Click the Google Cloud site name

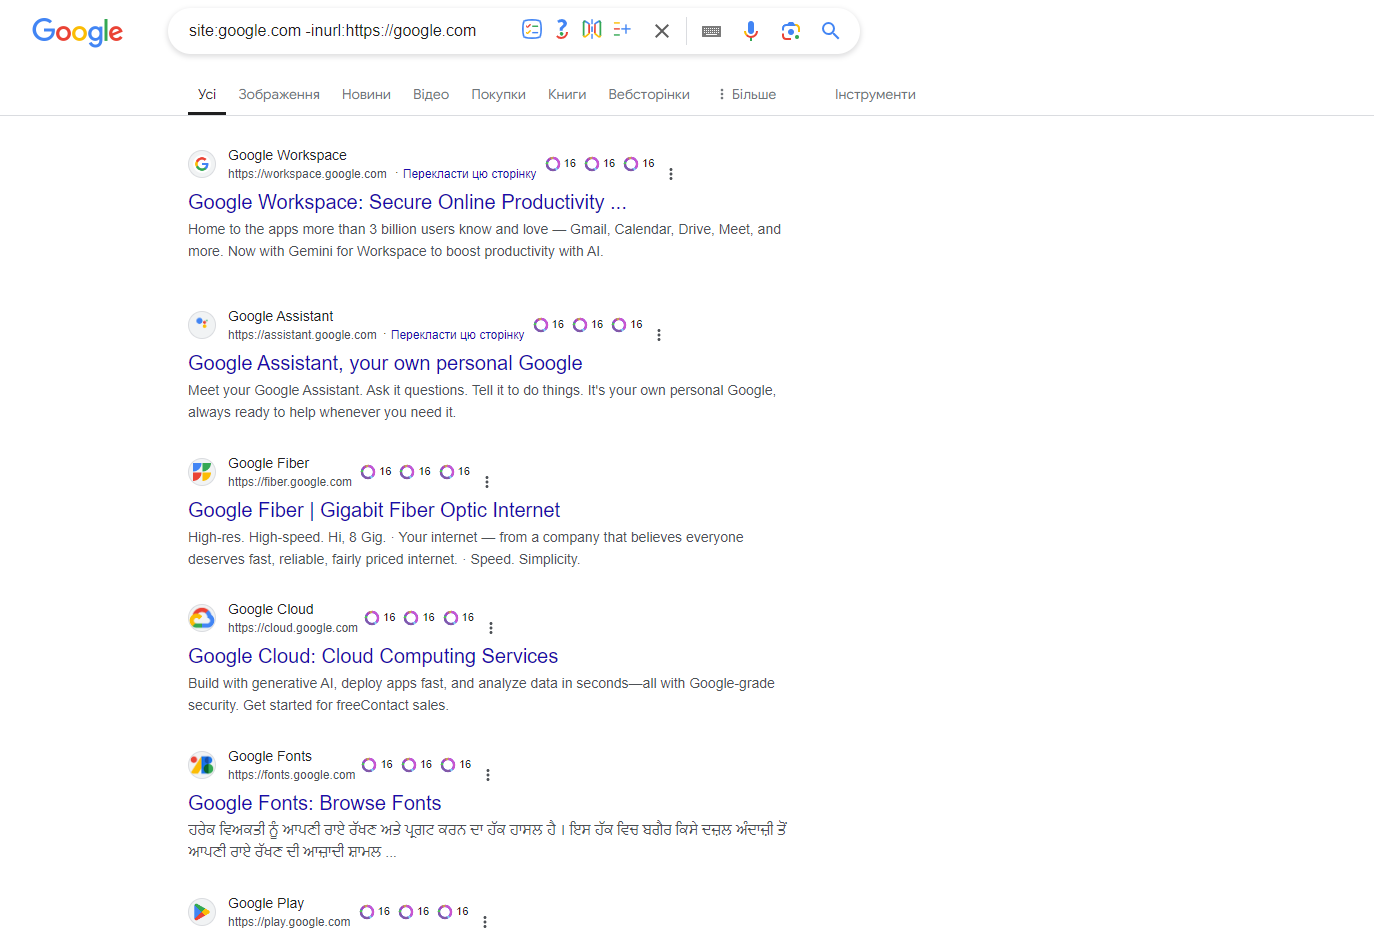click(x=271, y=609)
